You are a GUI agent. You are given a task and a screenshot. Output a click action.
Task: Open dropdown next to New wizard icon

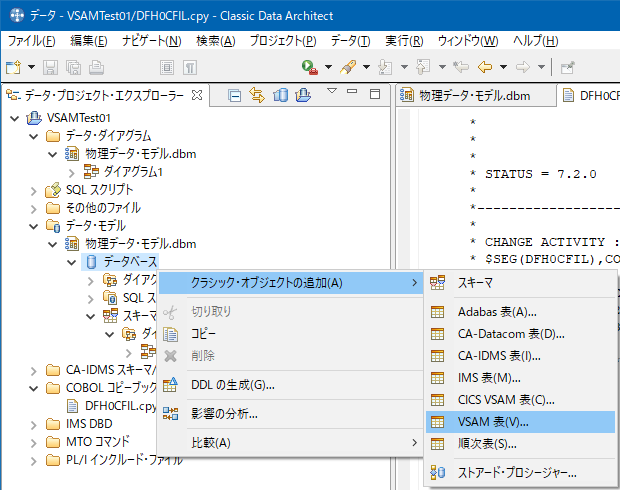[x=31, y=67]
